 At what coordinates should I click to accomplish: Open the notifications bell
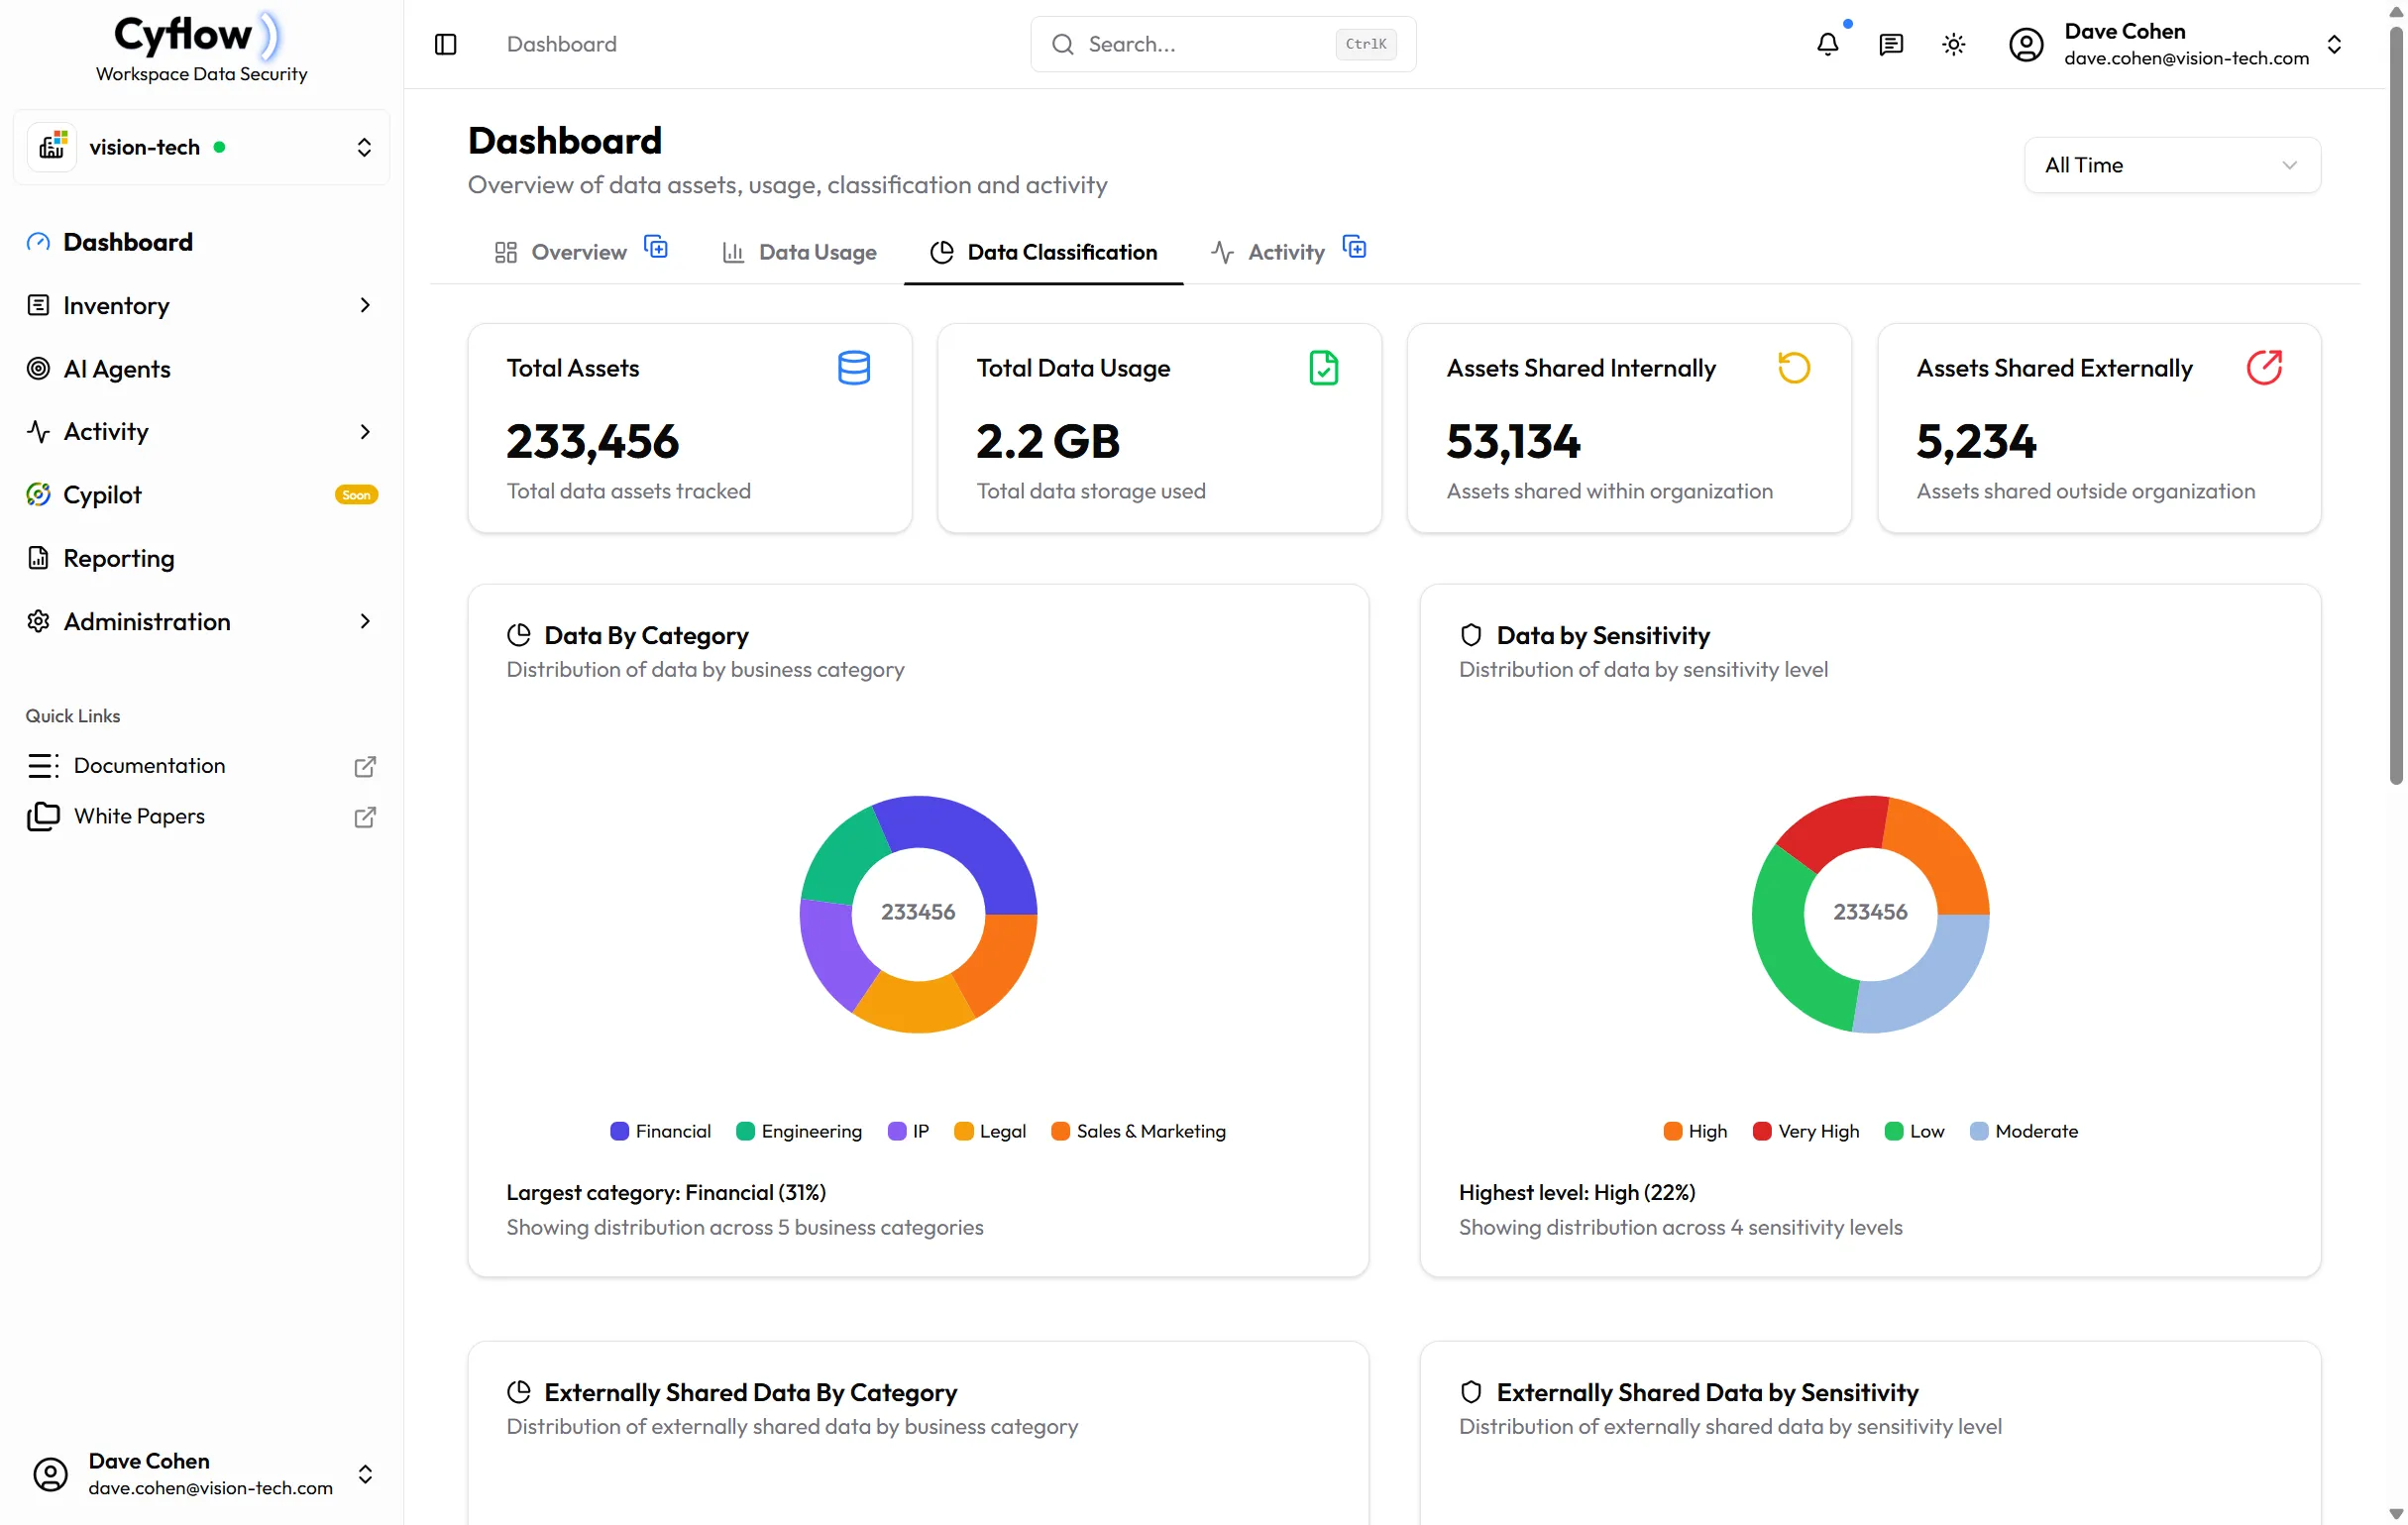point(1828,44)
